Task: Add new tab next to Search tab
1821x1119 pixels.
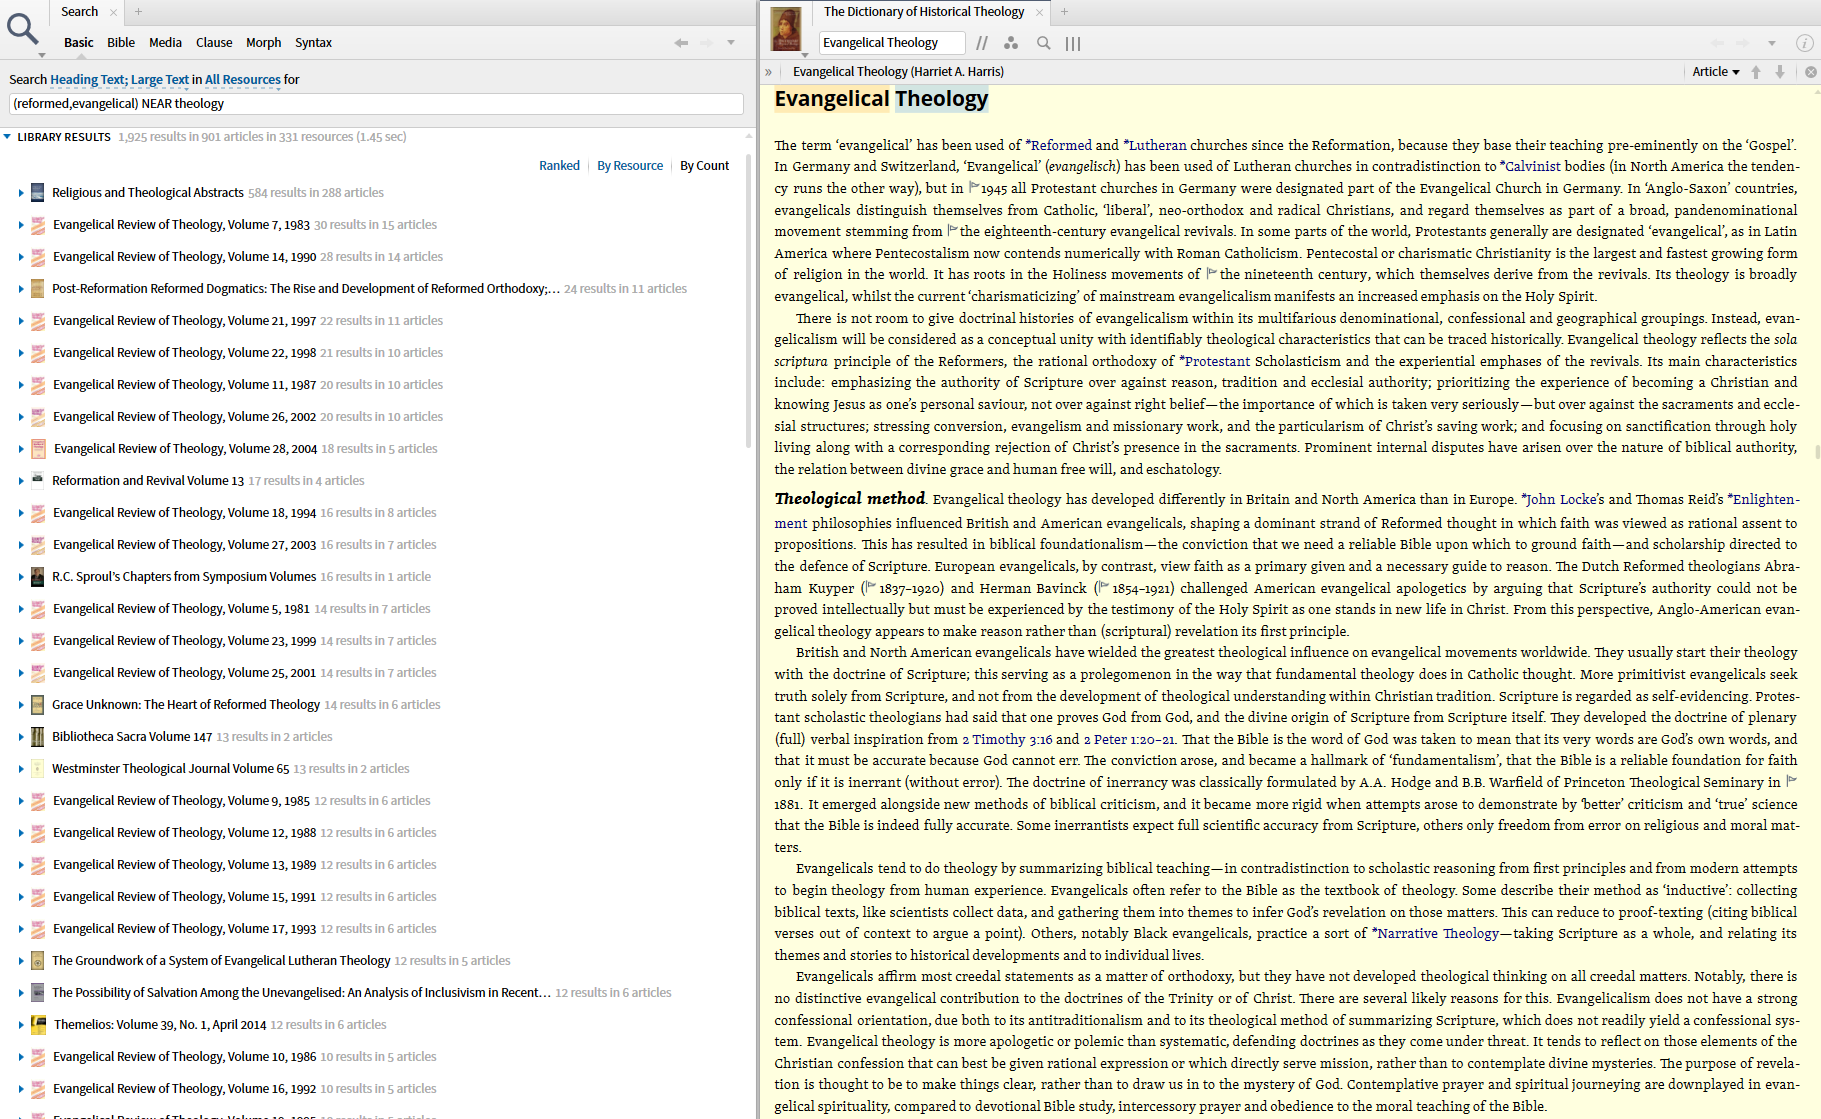Action: (x=138, y=12)
